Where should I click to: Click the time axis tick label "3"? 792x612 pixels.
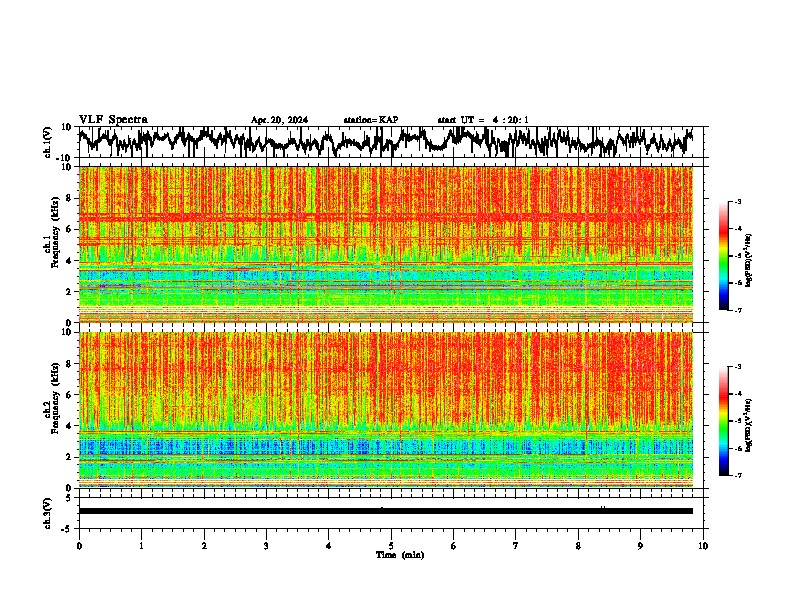click(x=266, y=546)
